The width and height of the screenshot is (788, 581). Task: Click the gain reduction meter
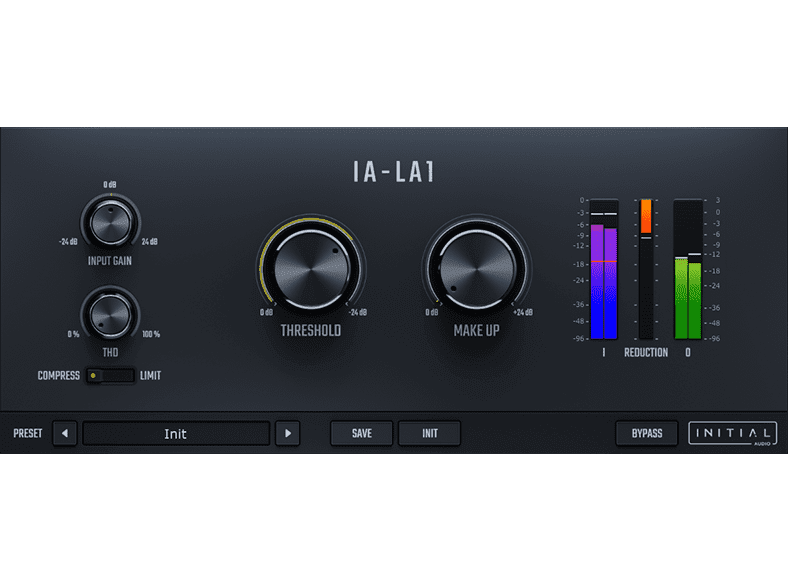646,269
